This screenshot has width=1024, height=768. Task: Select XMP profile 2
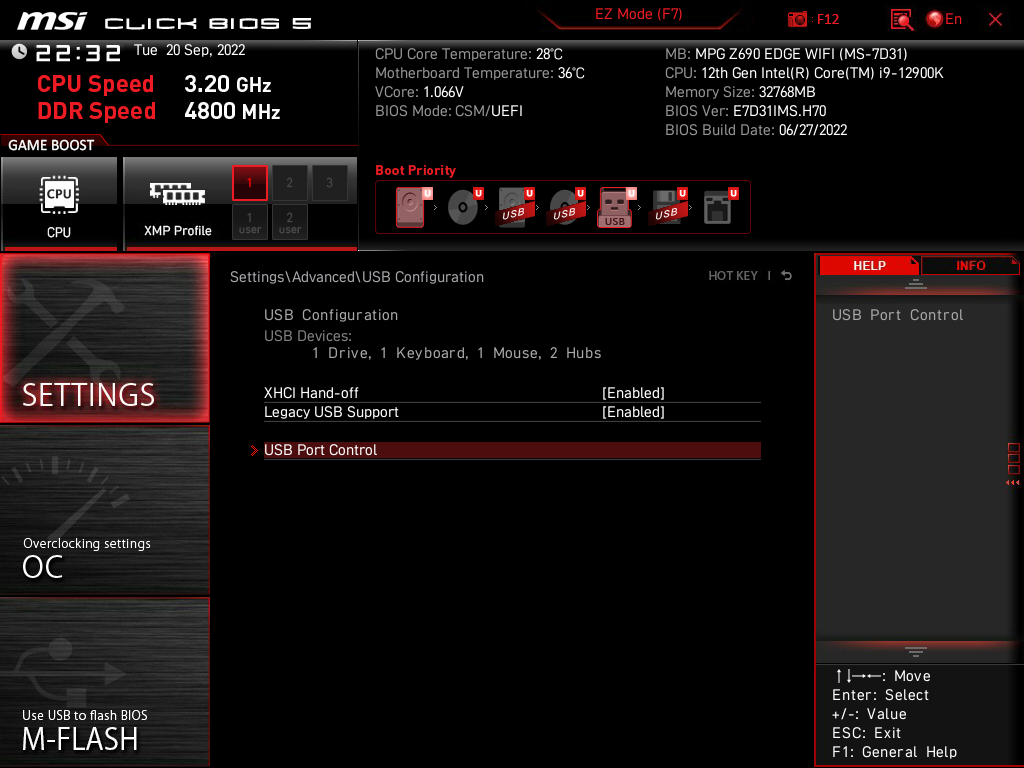coord(289,183)
